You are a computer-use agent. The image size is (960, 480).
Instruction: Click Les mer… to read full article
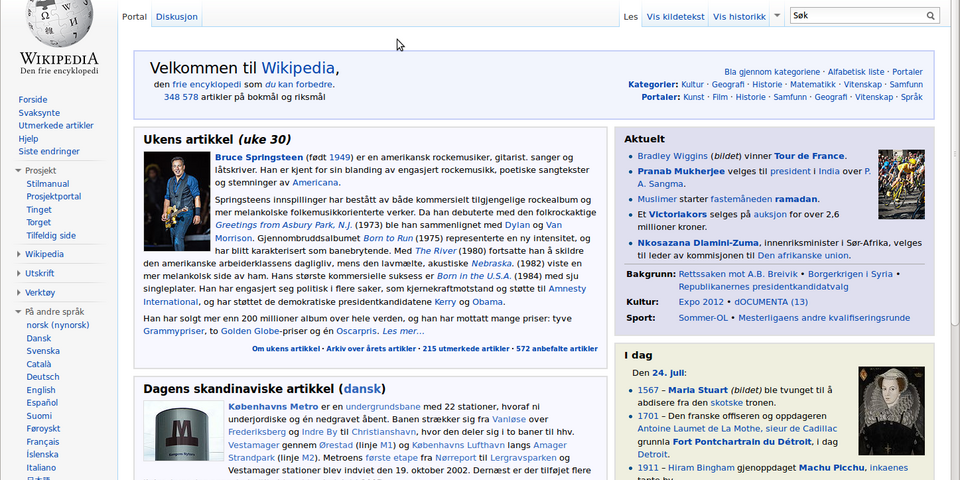click(x=403, y=331)
